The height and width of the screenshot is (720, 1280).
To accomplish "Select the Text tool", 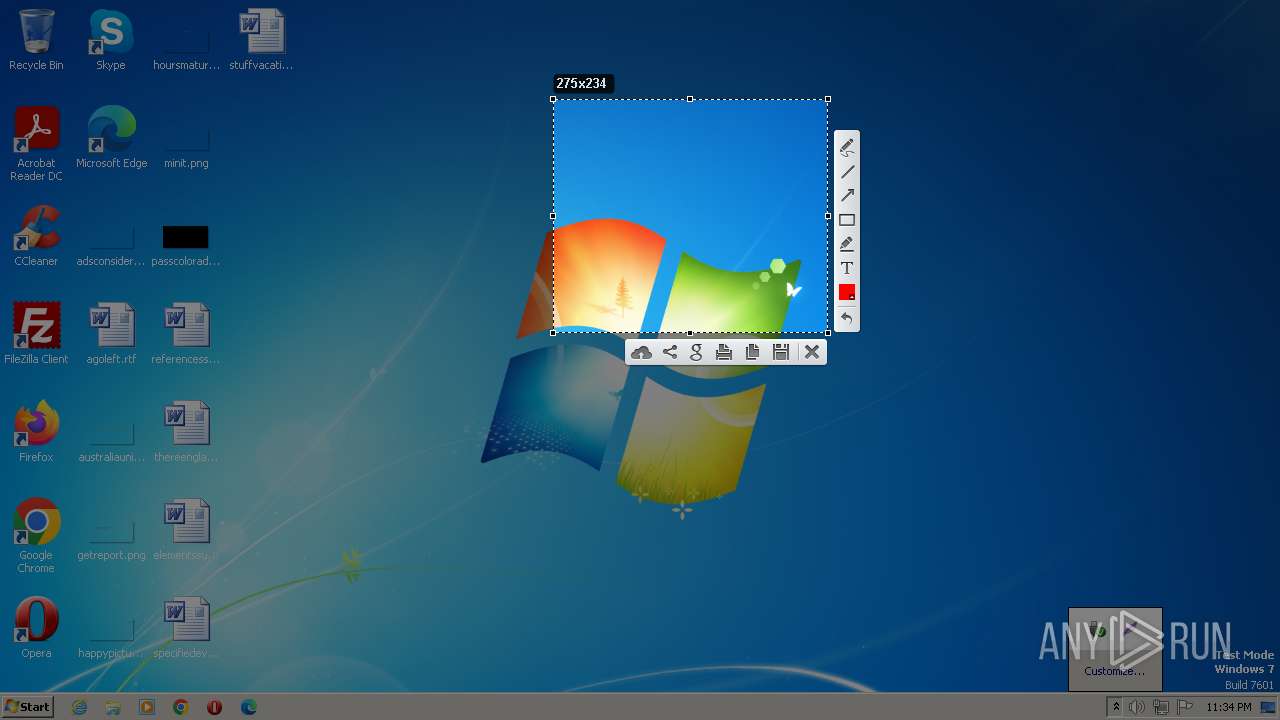I will click(847, 268).
